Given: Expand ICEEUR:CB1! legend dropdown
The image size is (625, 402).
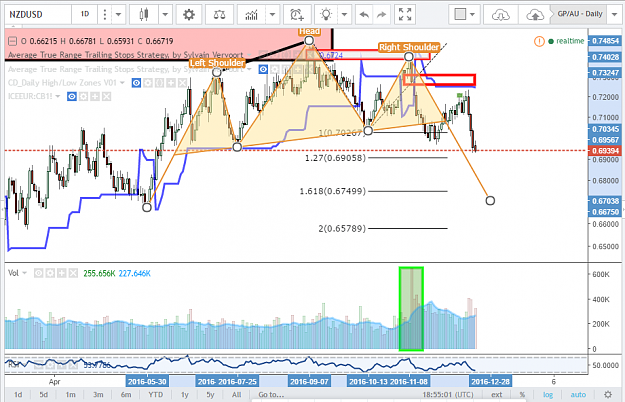Looking at the screenshot, I should click(58, 96).
